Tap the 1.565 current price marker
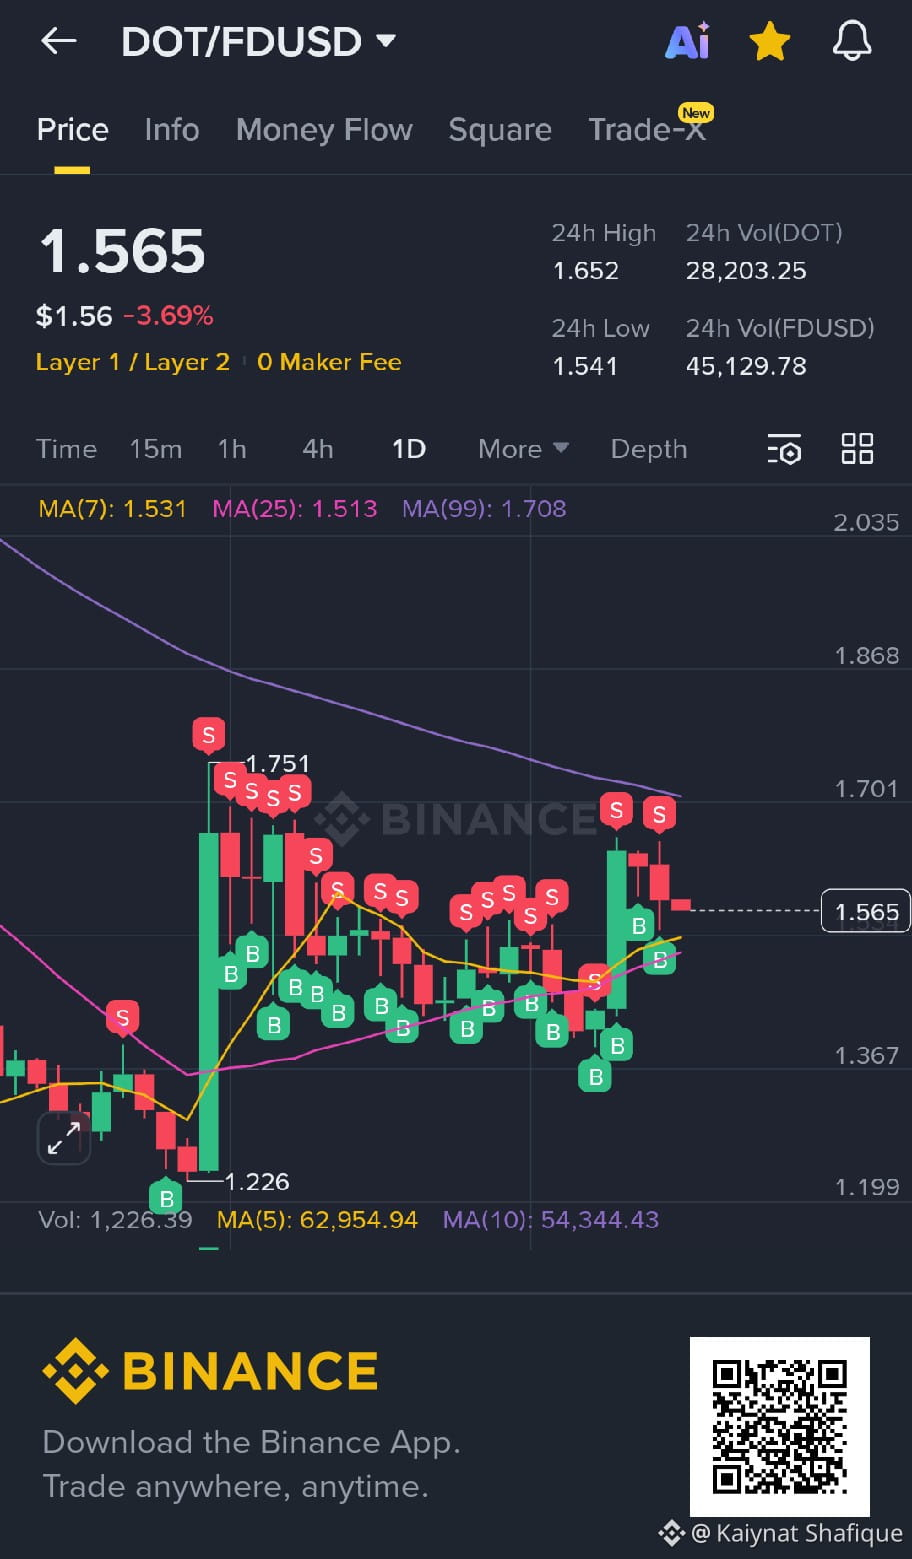This screenshot has width=912, height=1559. coord(866,911)
